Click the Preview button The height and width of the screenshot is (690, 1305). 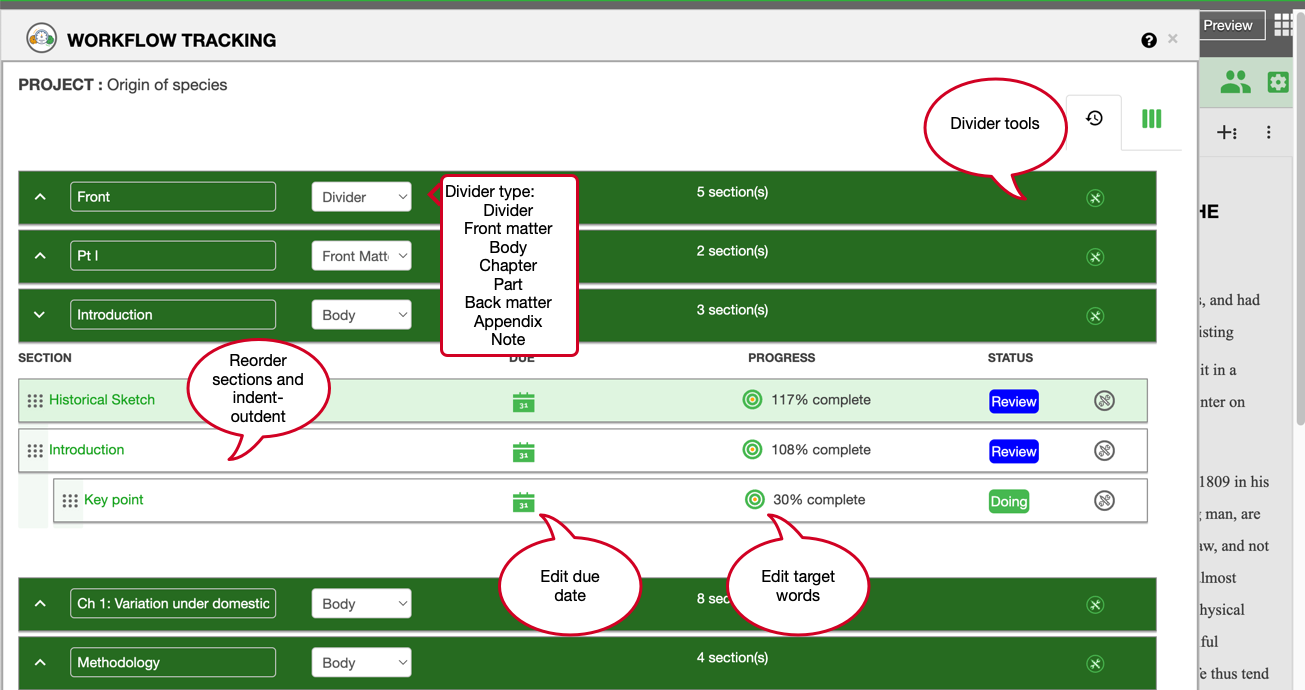click(1227, 25)
